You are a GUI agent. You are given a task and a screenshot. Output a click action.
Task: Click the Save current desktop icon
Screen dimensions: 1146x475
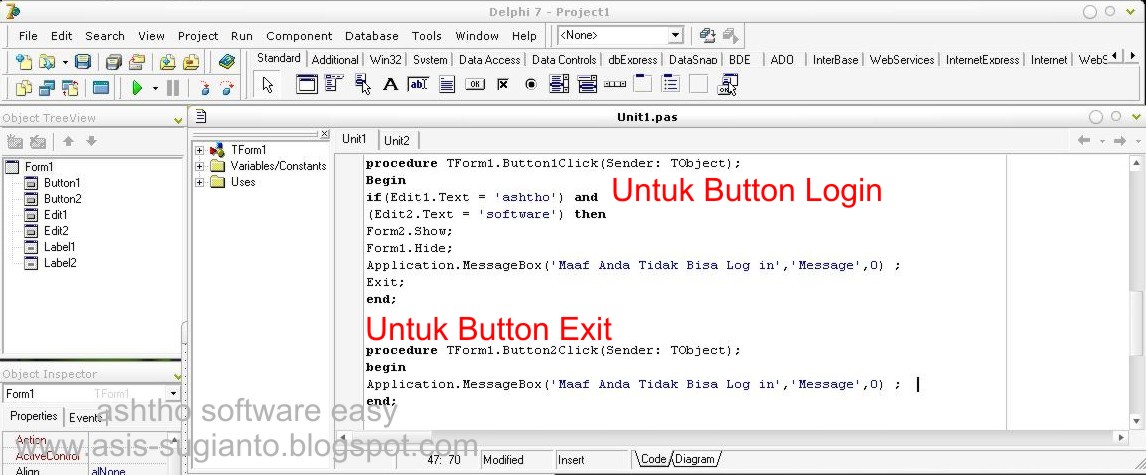tap(707, 35)
